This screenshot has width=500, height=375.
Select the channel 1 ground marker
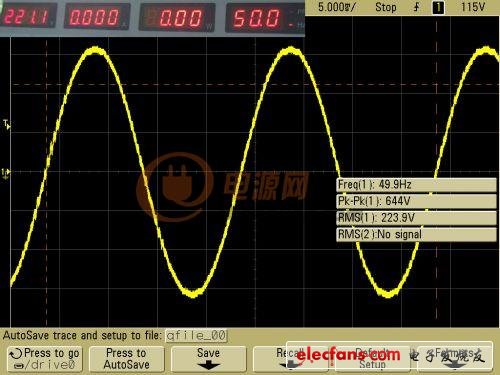[x=6, y=173]
